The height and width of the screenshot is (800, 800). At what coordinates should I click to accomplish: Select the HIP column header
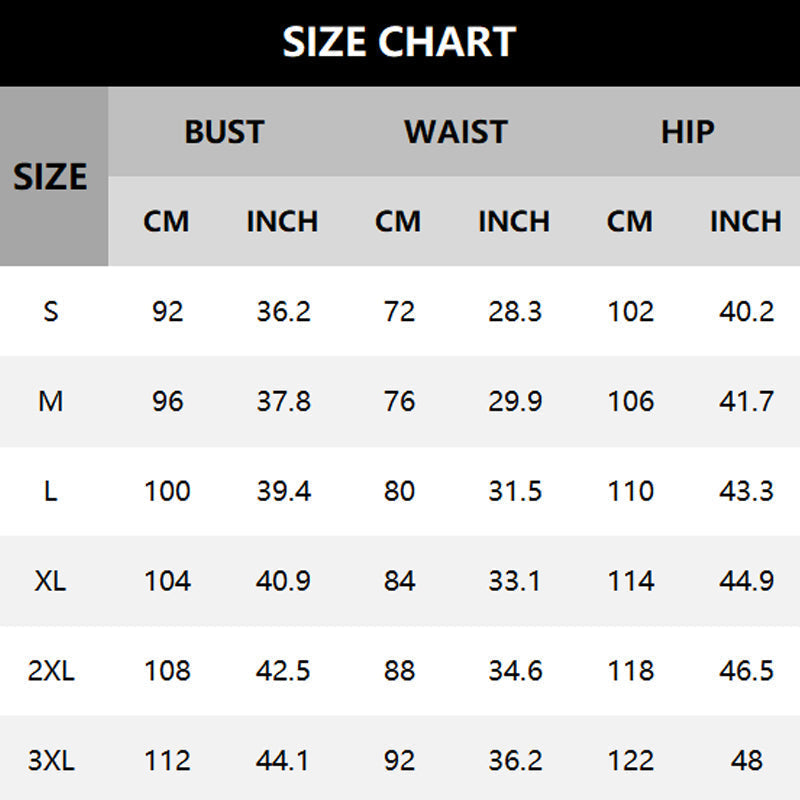[x=688, y=132]
